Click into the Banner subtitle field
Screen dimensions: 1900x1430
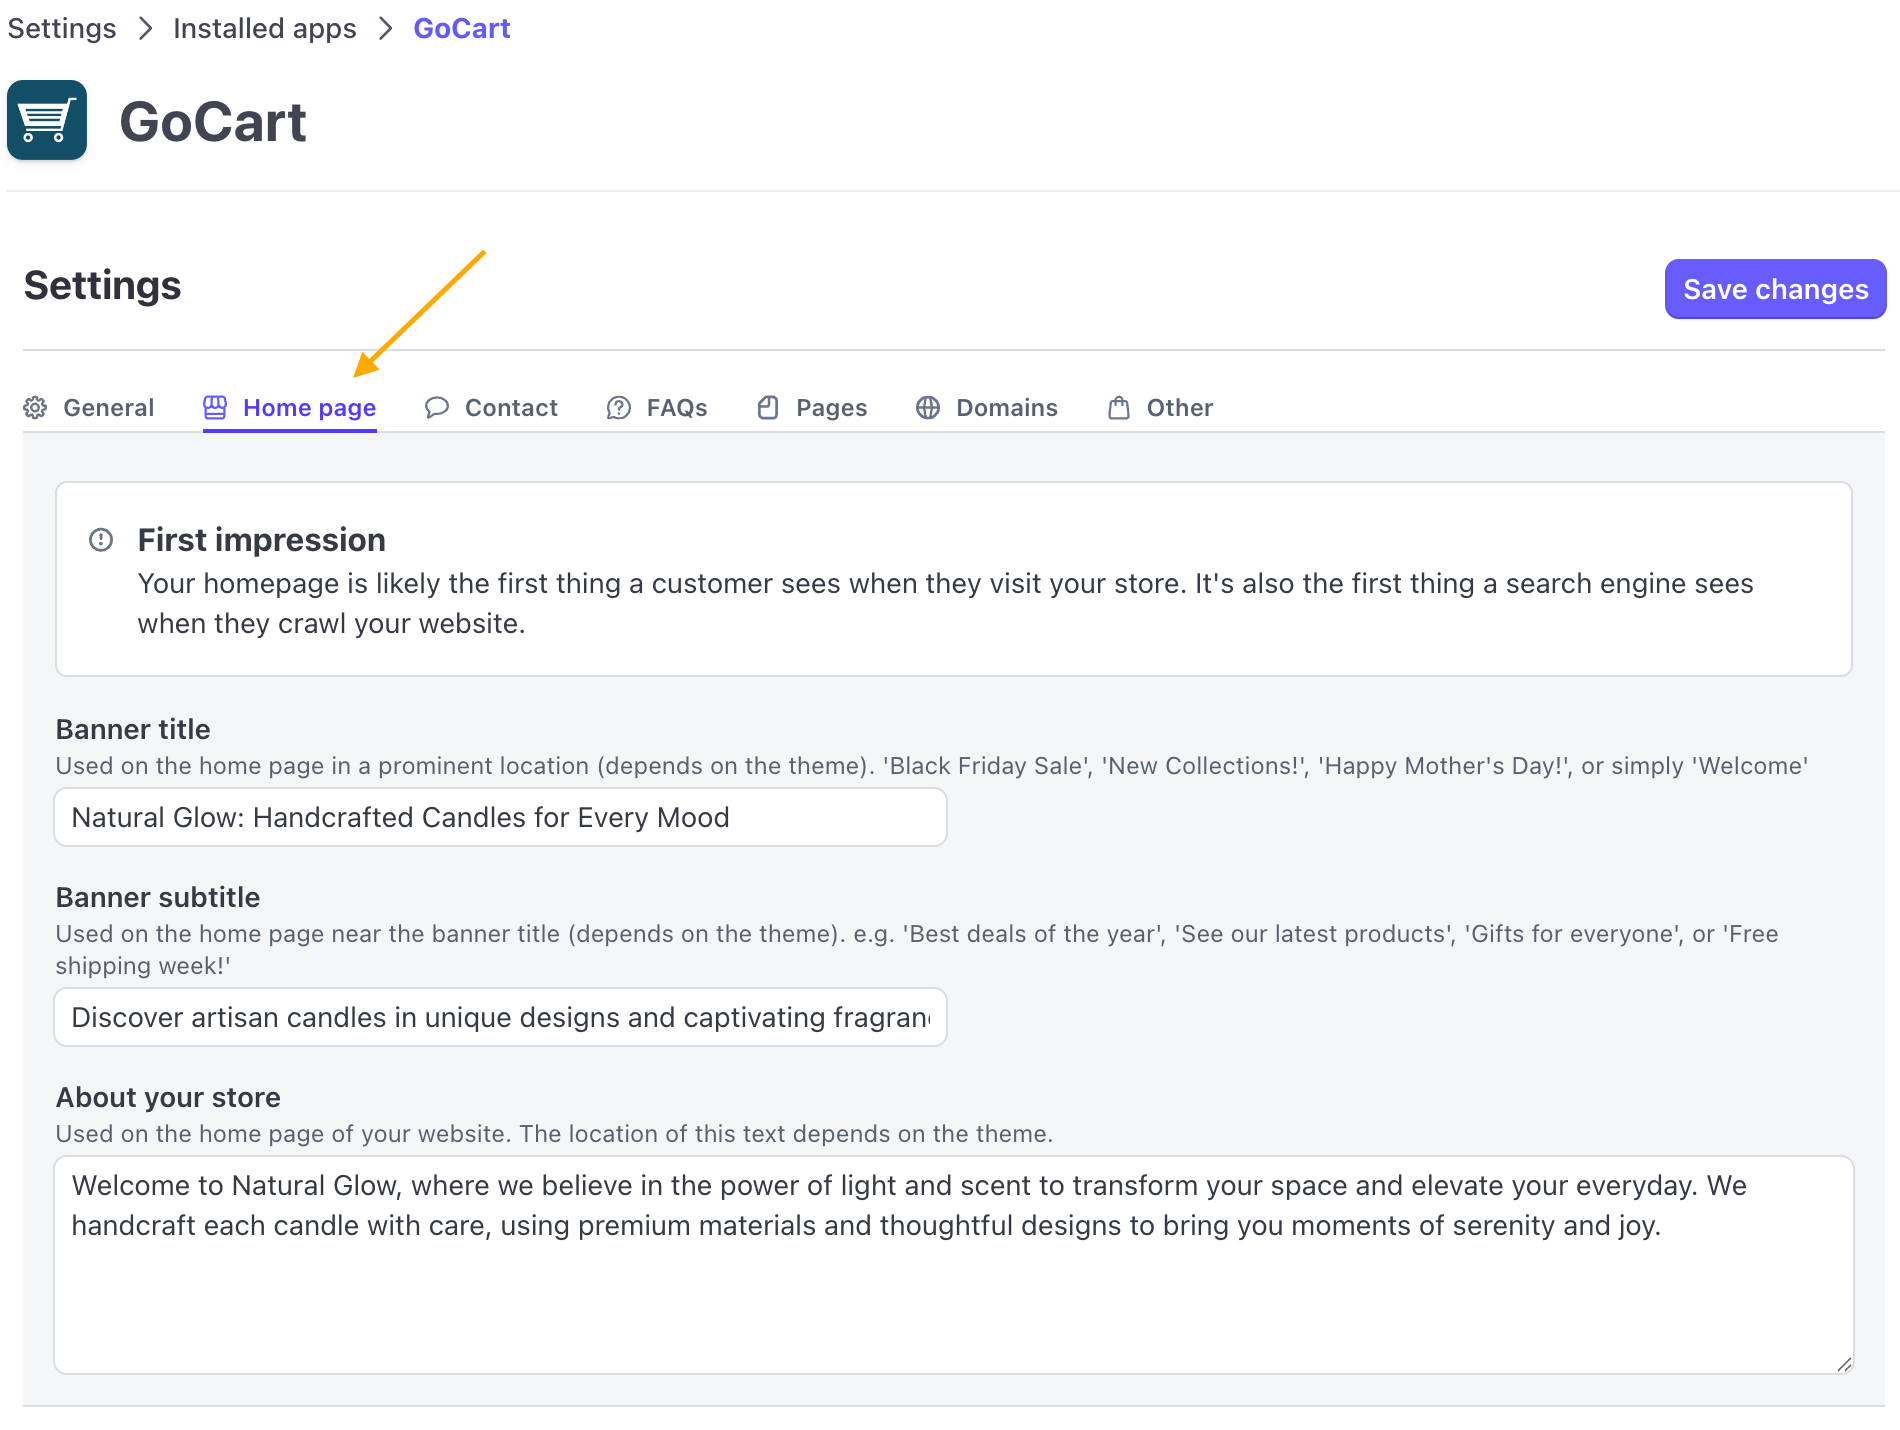[500, 1017]
